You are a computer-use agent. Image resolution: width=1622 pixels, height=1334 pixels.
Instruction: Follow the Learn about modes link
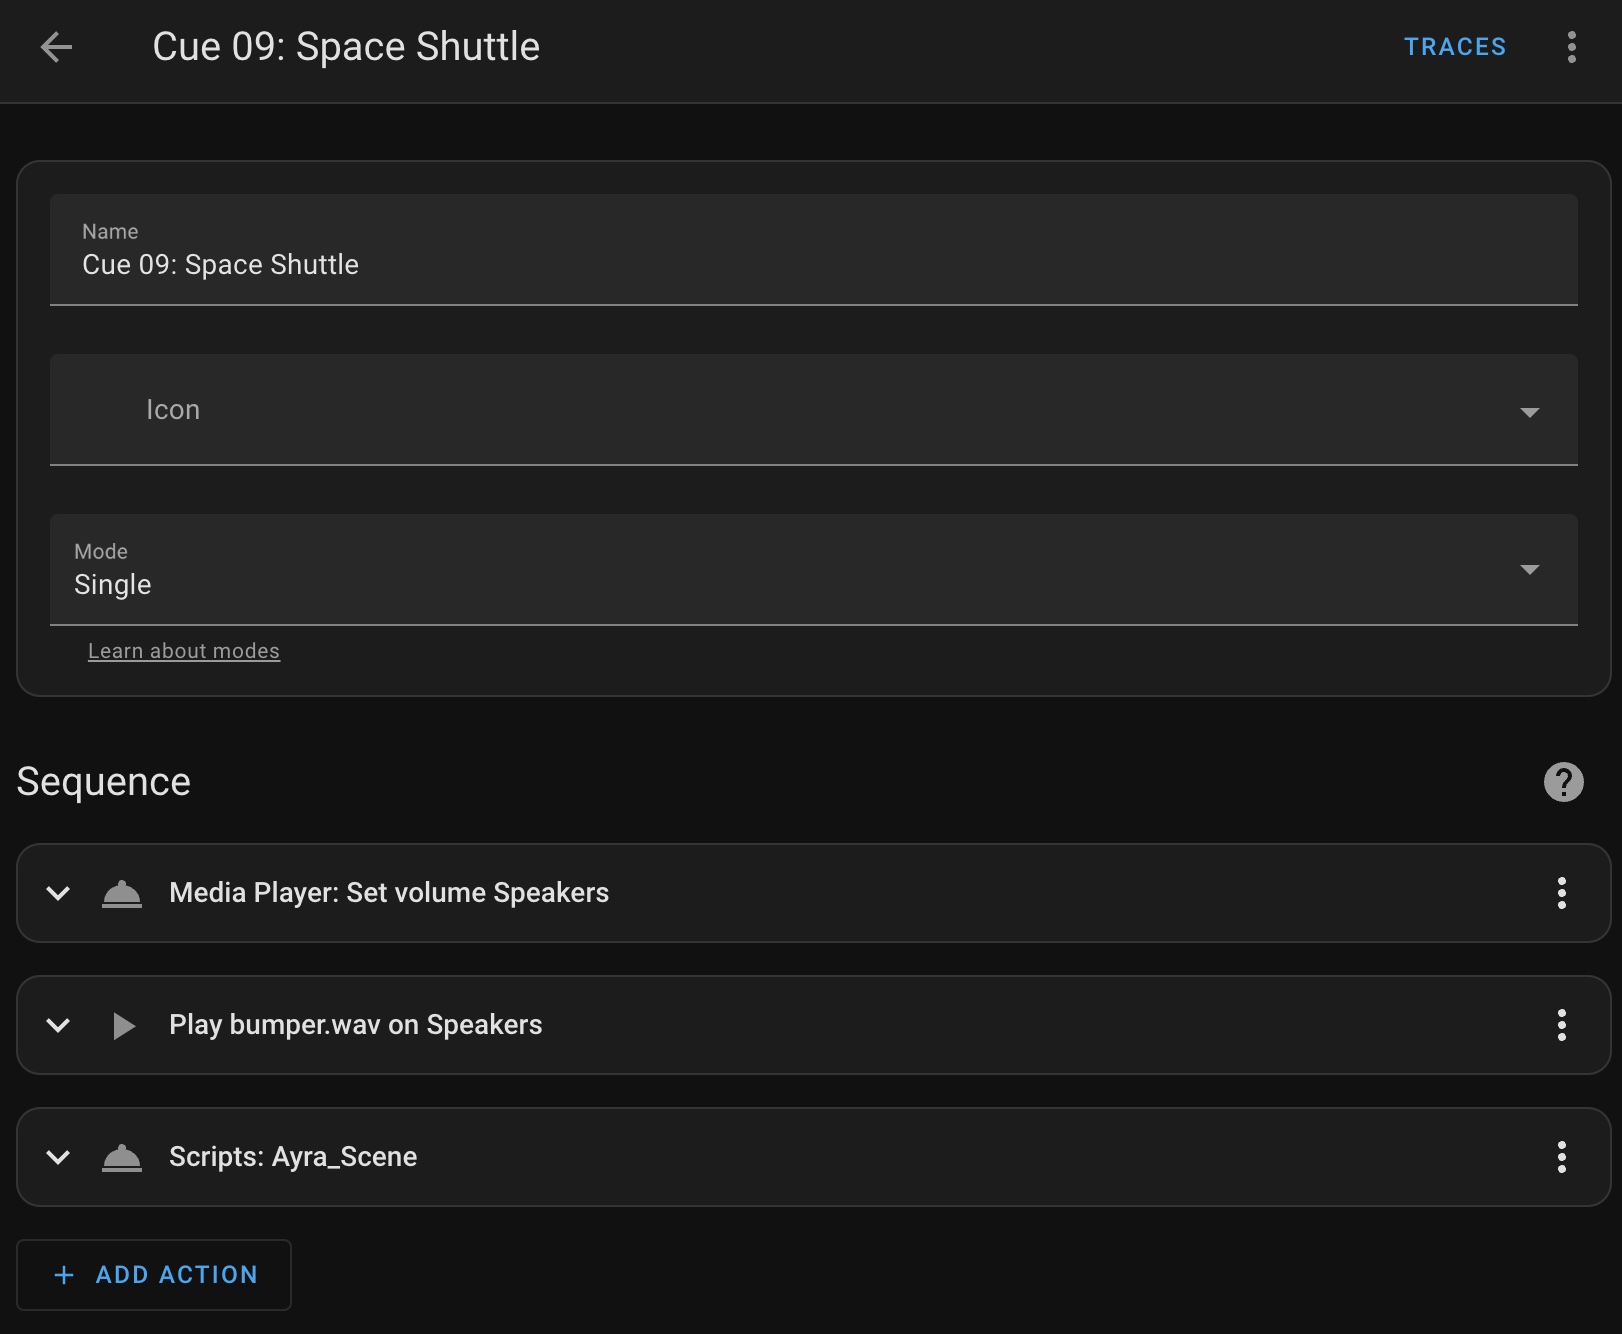(184, 651)
